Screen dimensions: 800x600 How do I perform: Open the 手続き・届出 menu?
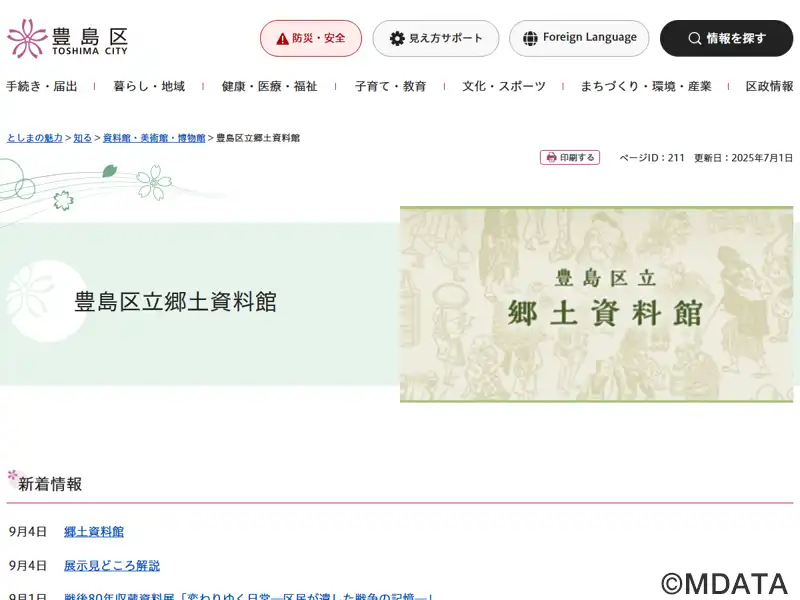coord(42,86)
